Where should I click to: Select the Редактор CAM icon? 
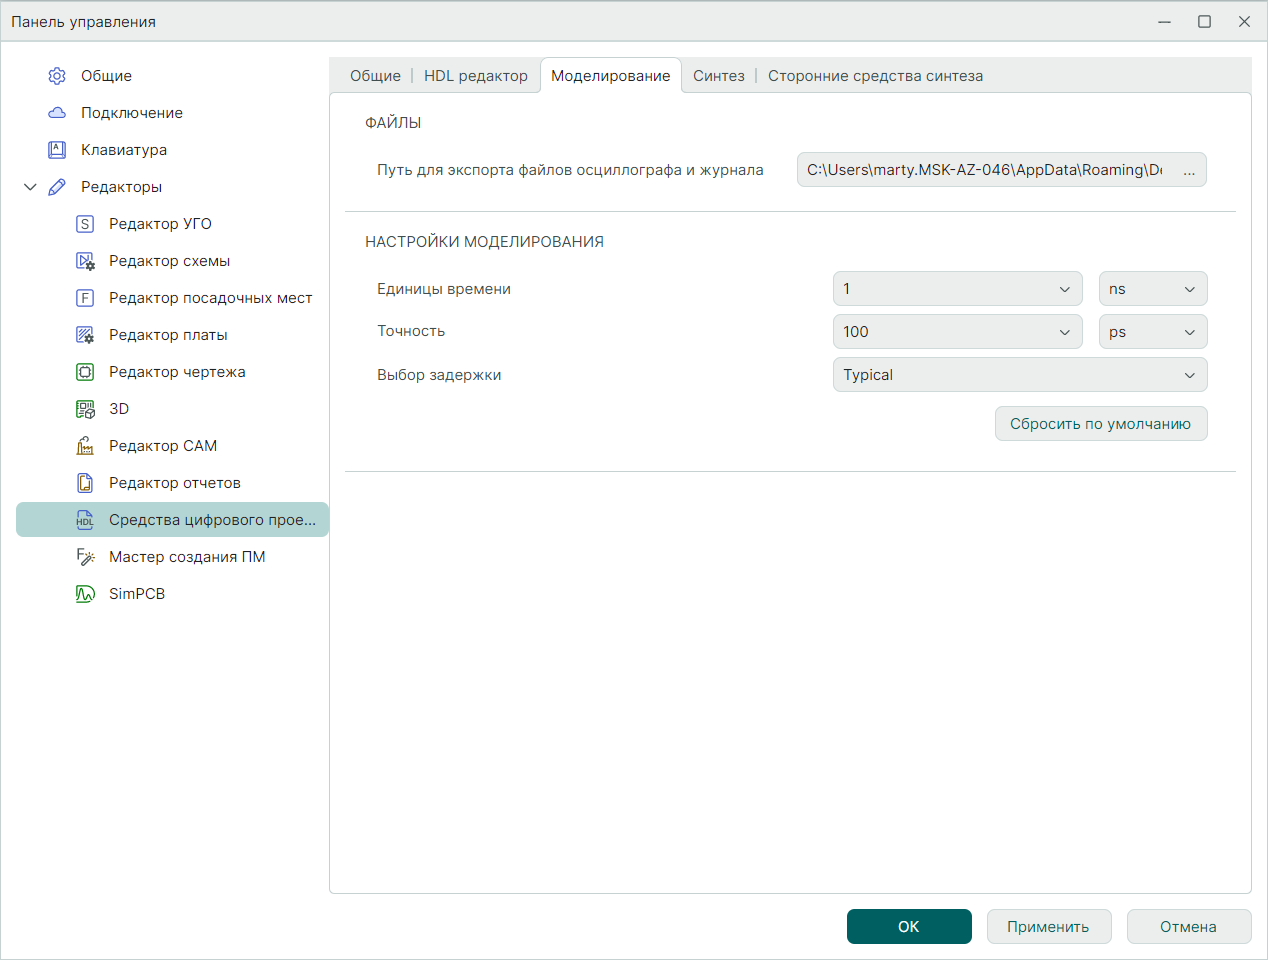pyautogui.click(x=85, y=446)
